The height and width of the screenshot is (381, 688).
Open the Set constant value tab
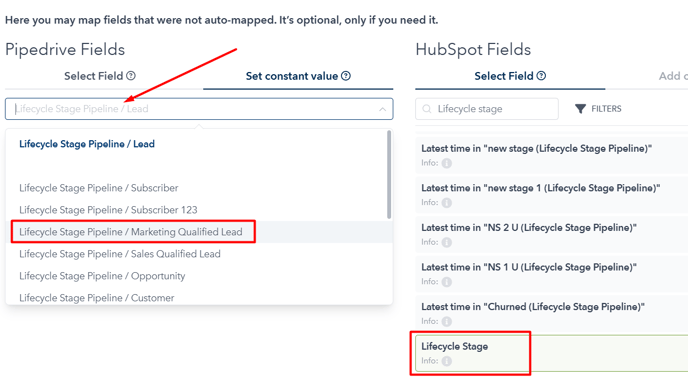pyautogui.click(x=298, y=76)
